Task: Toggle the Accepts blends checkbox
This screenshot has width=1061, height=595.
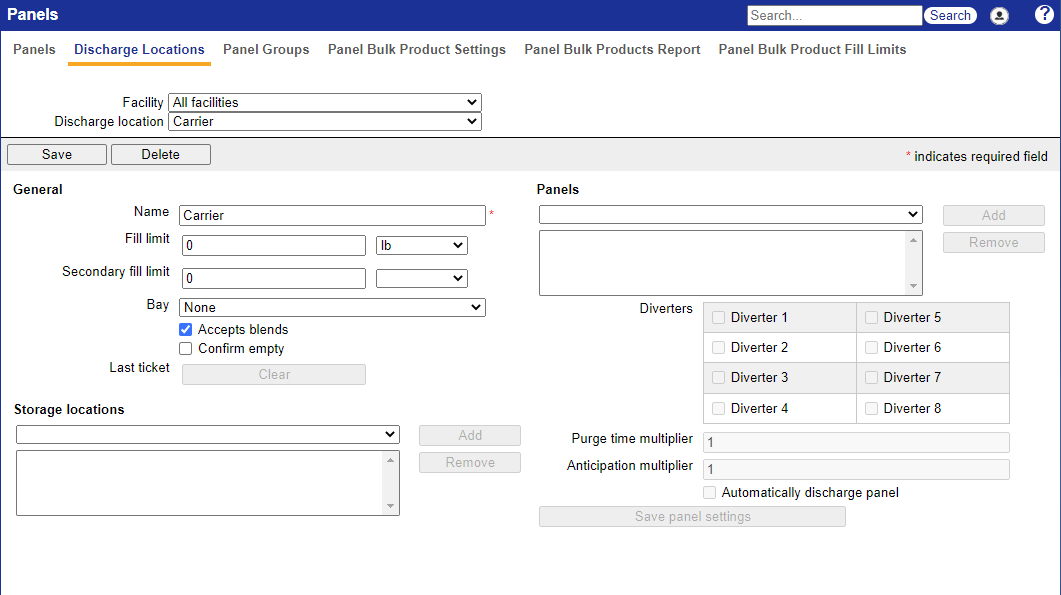Action: [x=186, y=329]
